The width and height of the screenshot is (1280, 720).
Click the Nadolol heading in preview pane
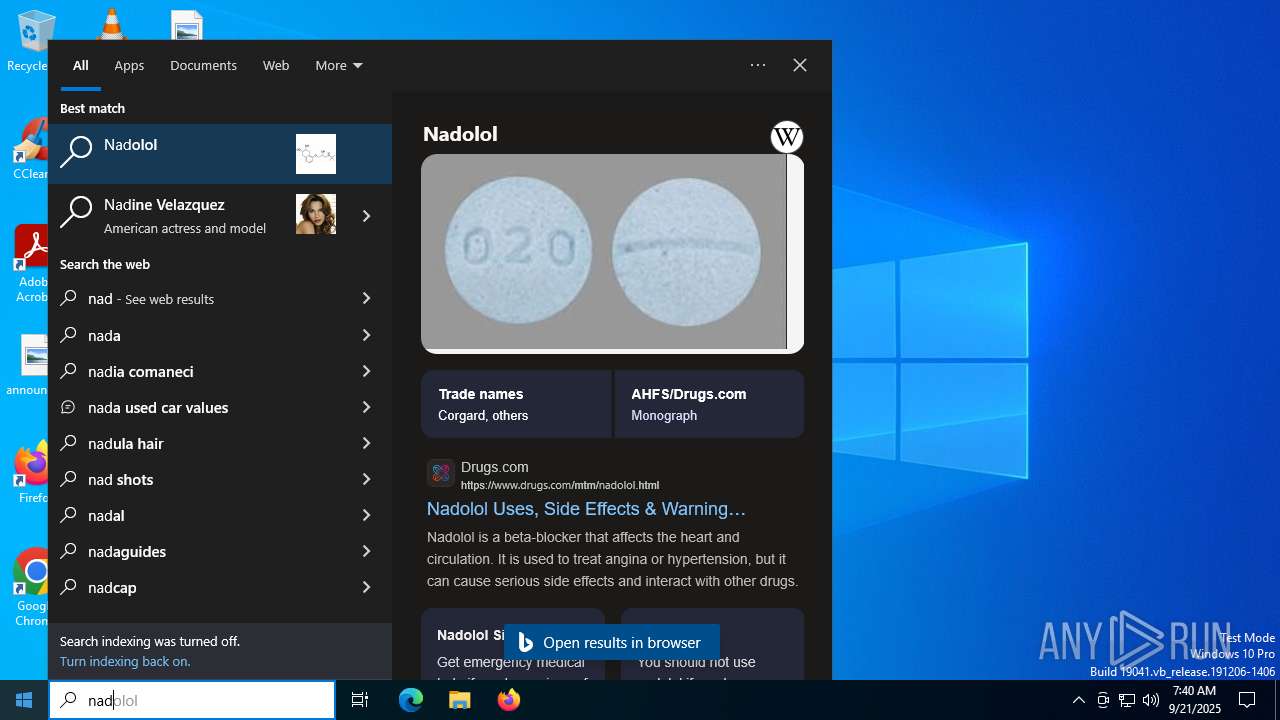pyautogui.click(x=460, y=134)
